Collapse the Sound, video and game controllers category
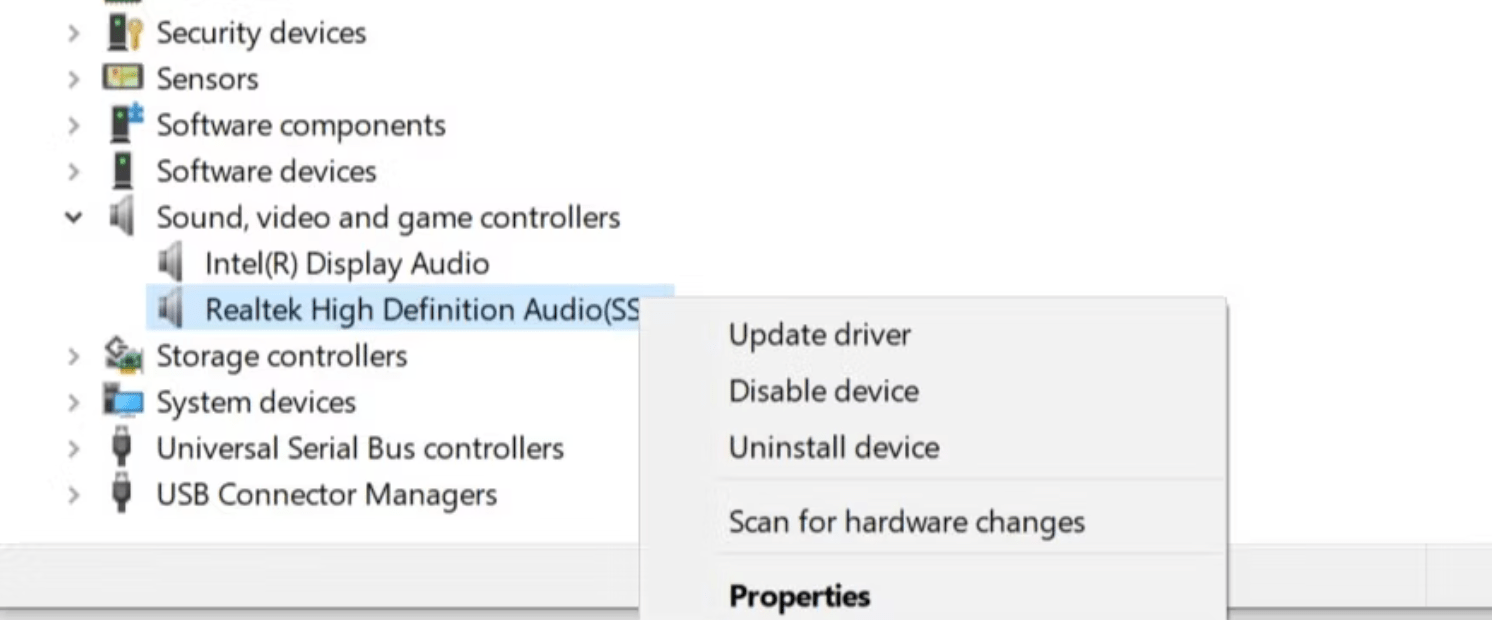This screenshot has width=1492, height=620. point(72,216)
